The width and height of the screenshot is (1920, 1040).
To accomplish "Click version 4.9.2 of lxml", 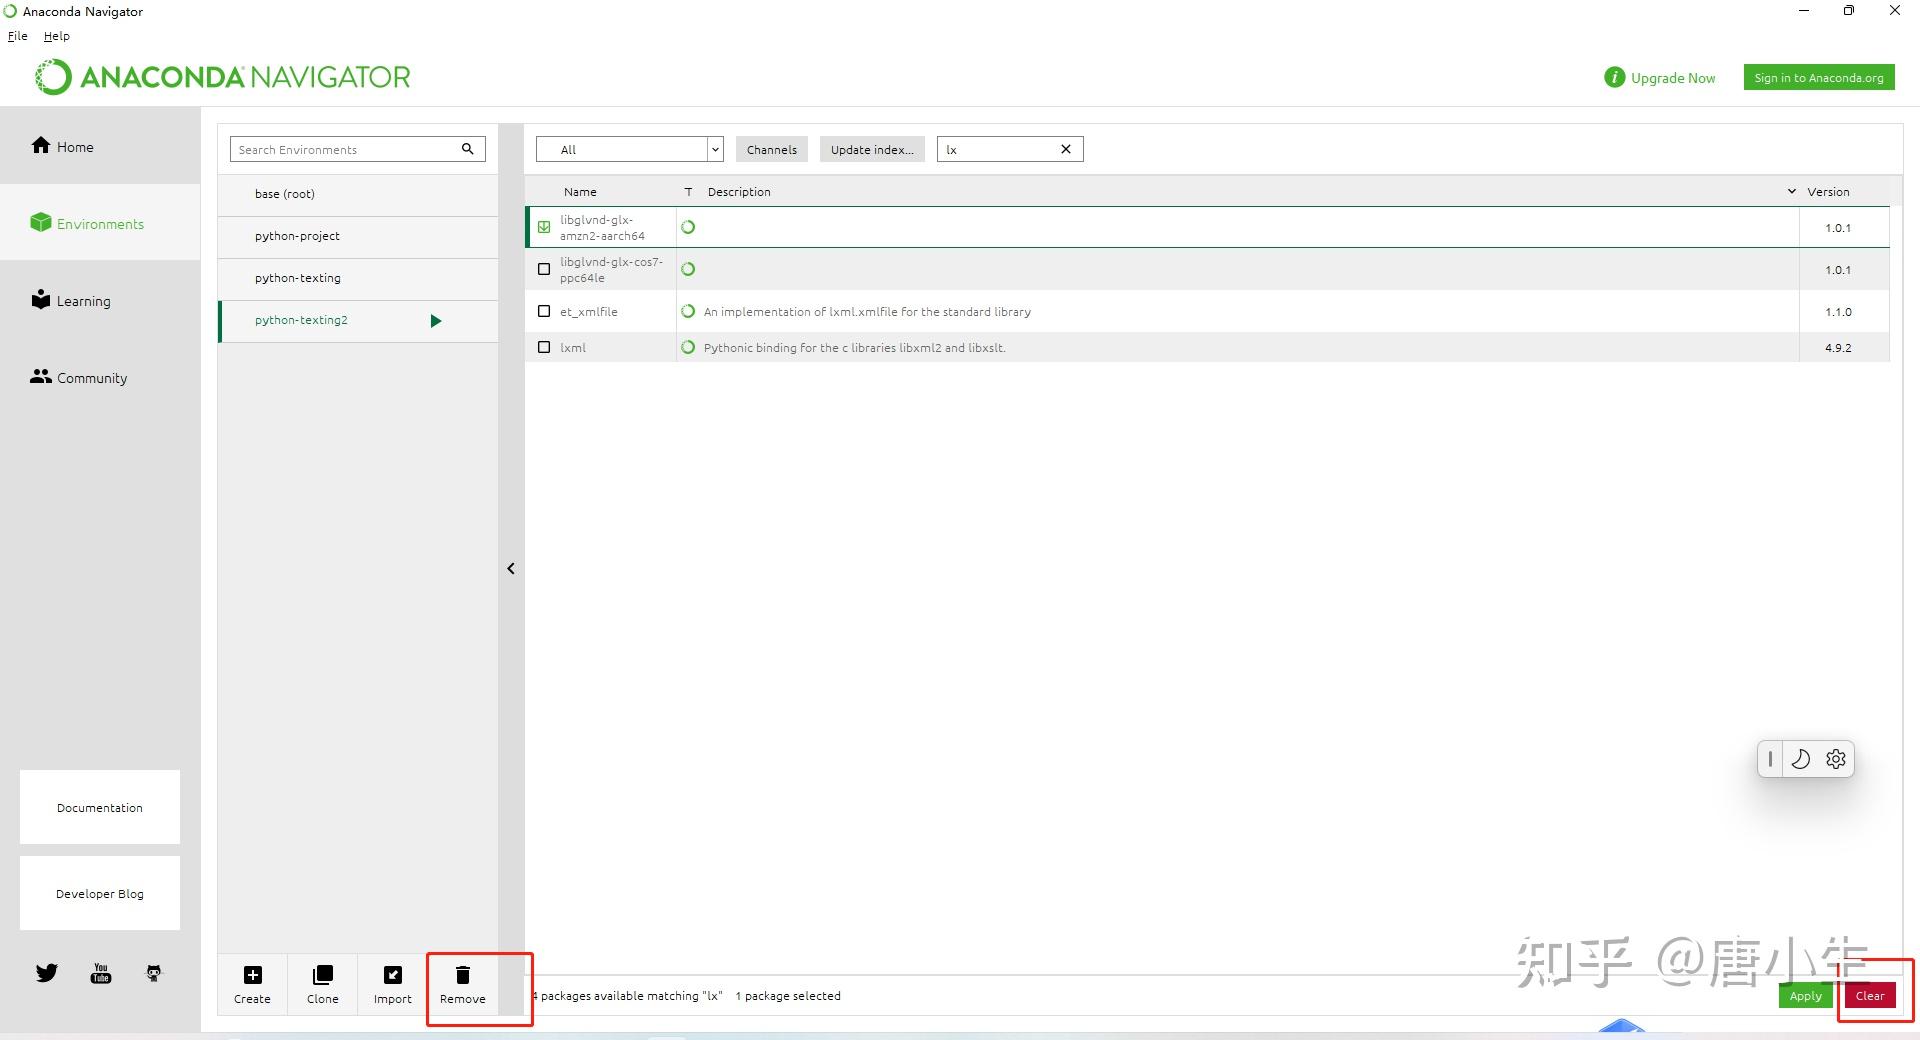I will (x=1838, y=347).
